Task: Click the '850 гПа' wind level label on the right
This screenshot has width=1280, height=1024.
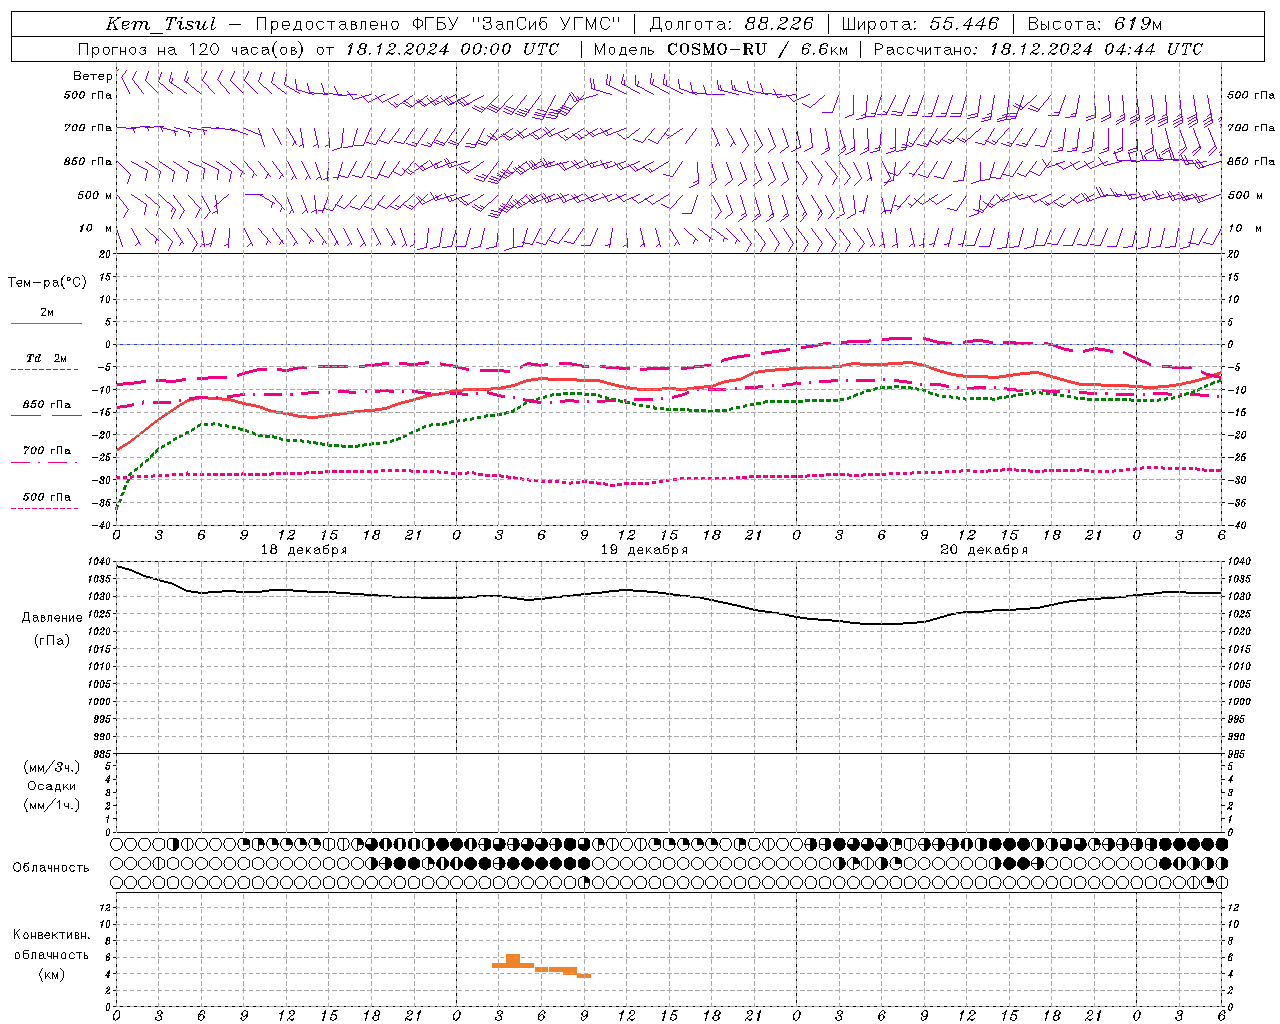Action: click(x=1251, y=161)
